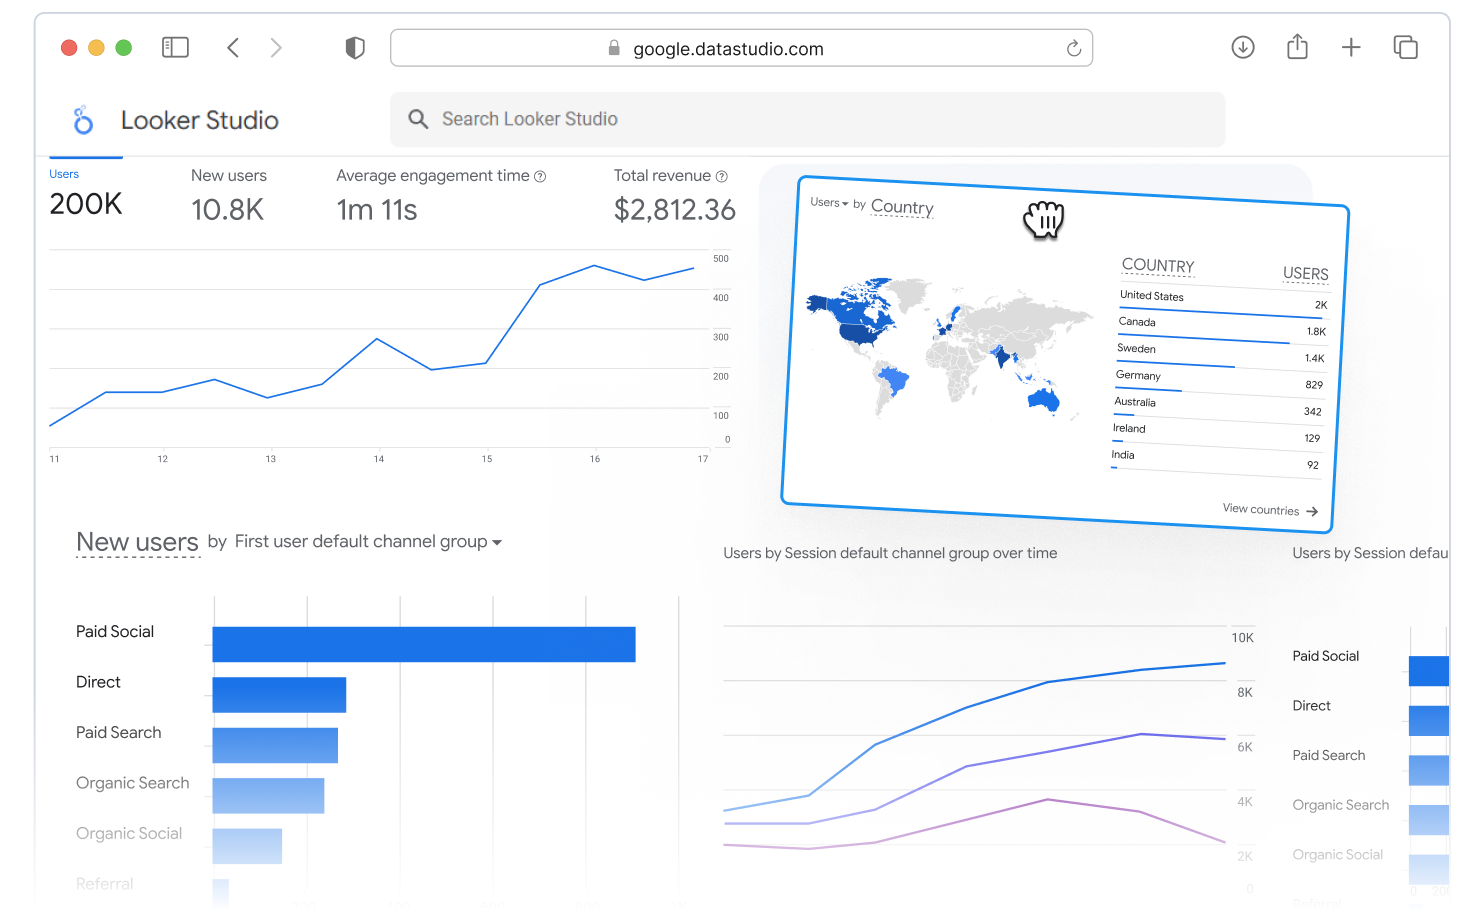Viewport: 1482px width, 909px height.
Task: Open a new browser tab with the plus button
Action: 1351,47
